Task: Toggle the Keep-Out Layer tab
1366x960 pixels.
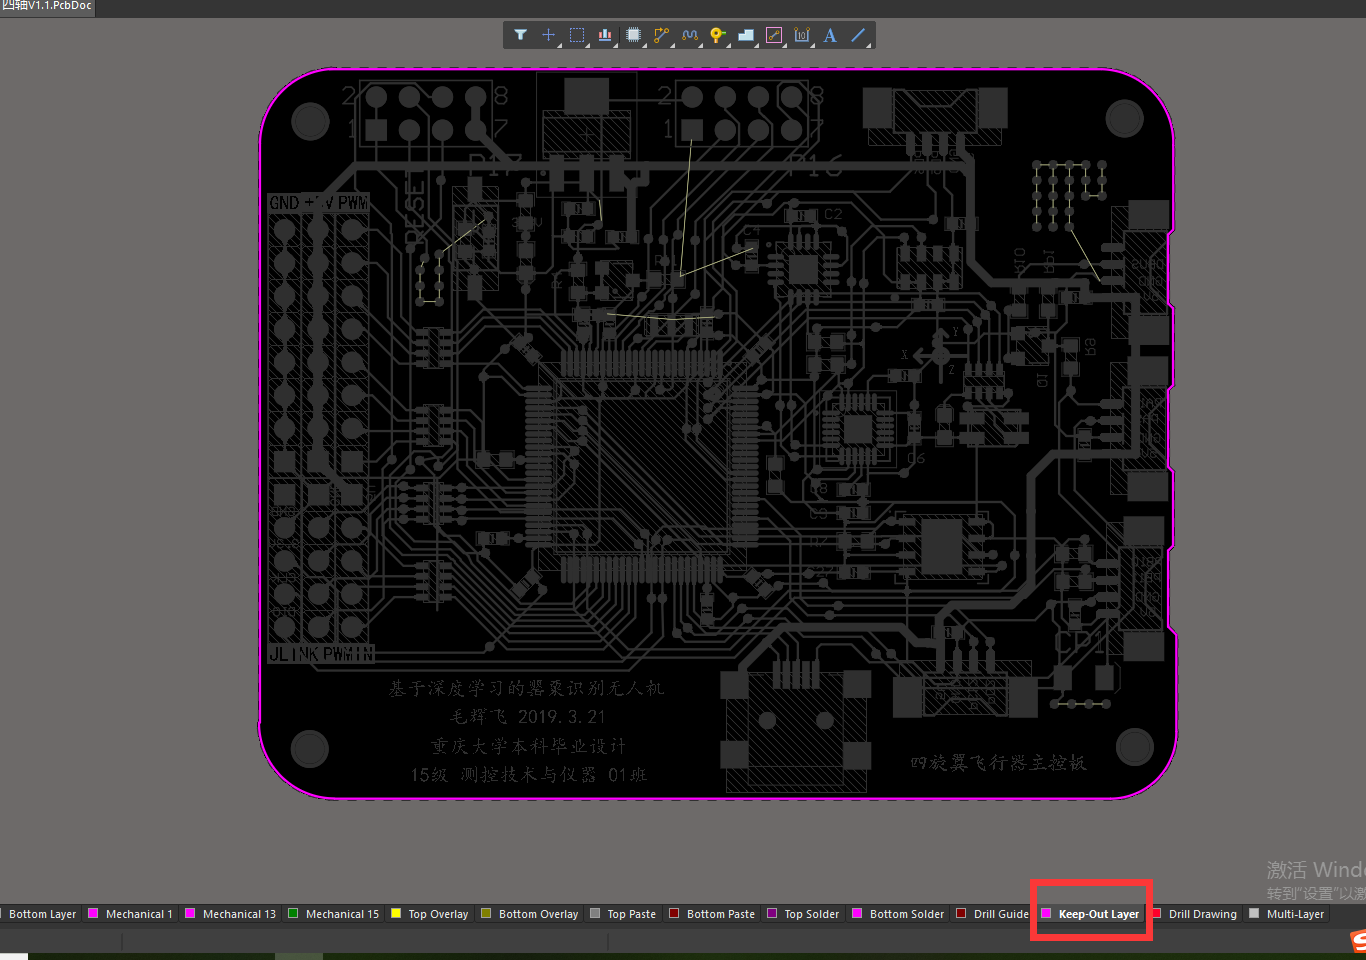Action: click(1098, 913)
